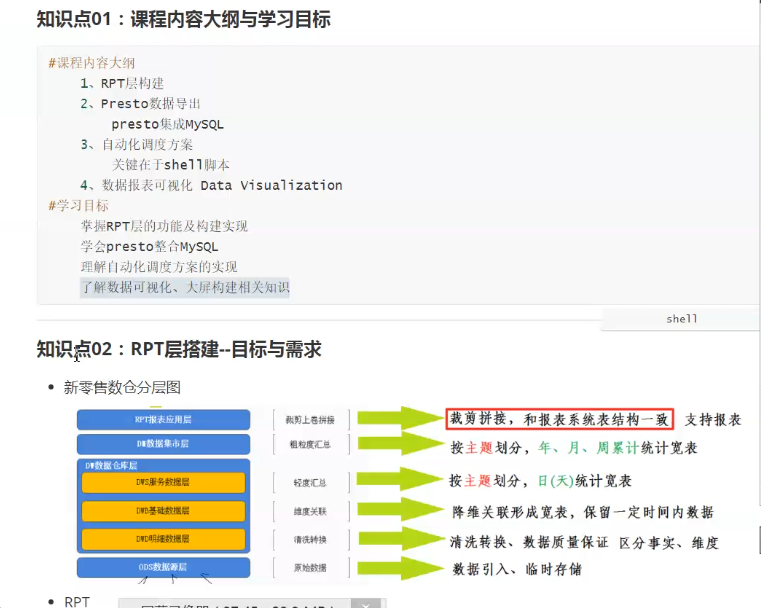The image size is (761, 608).
Task: Click the 'DM数据集市层' box in diagram
Action: (164, 444)
